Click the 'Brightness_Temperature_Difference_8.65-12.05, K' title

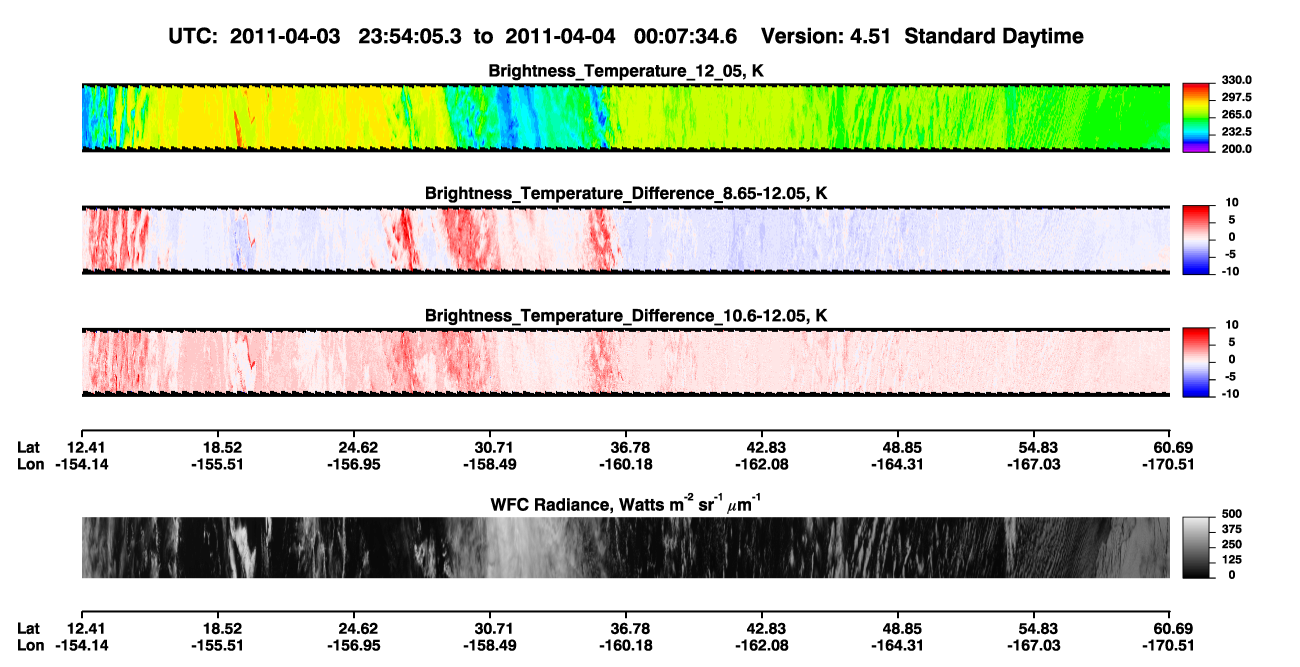pos(626,193)
